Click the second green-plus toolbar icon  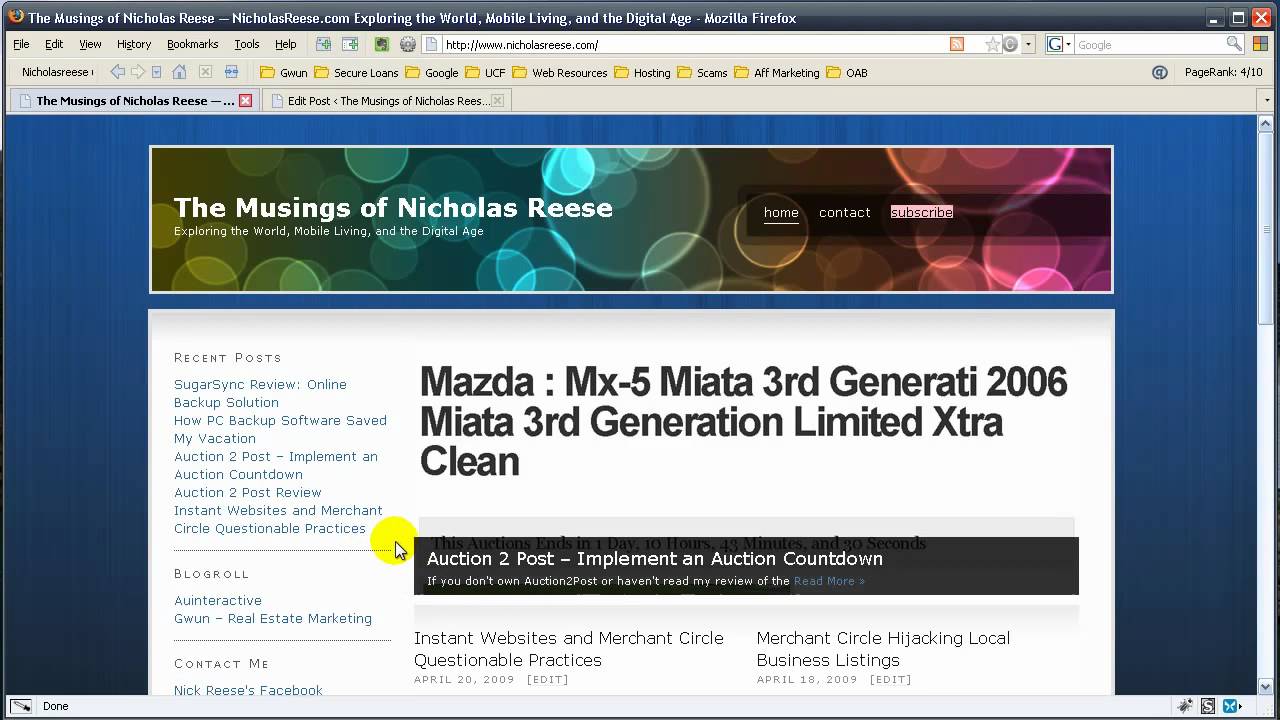point(350,44)
